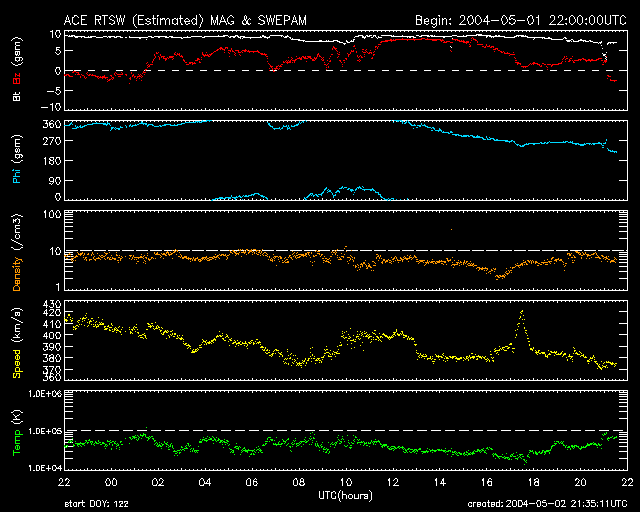This screenshot has width=640, height=512.
Task: Click the 00 hour tick label
Action: click(111, 483)
